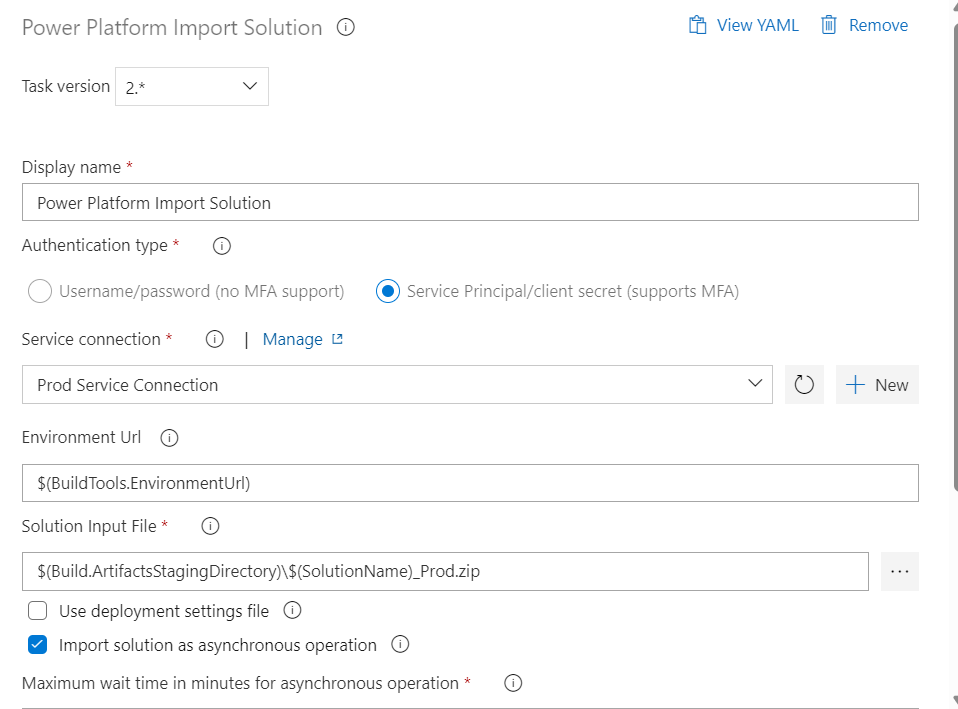This screenshot has height=709, width=958.
Task: Uncheck Import solution as asynchronous operation
Action: tap(37, 645)
